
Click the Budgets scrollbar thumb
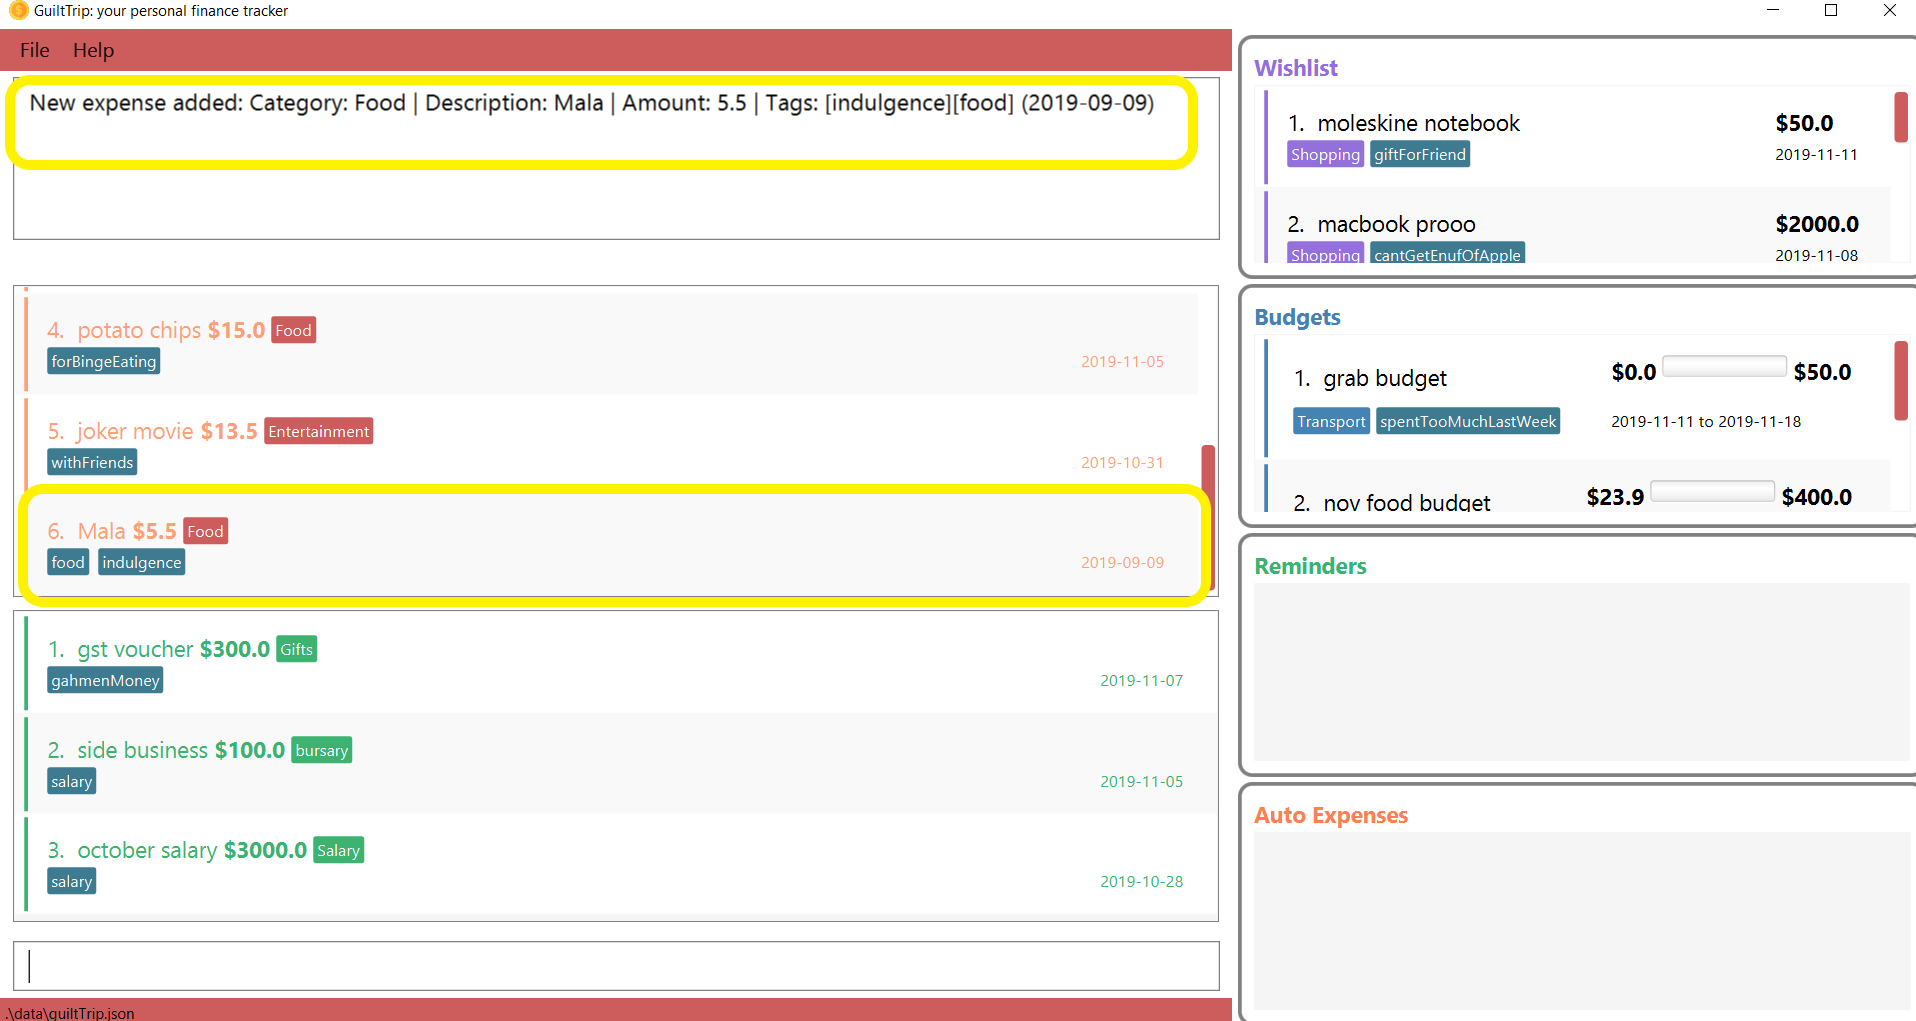pyautogui.click(x=1901, y=381)
